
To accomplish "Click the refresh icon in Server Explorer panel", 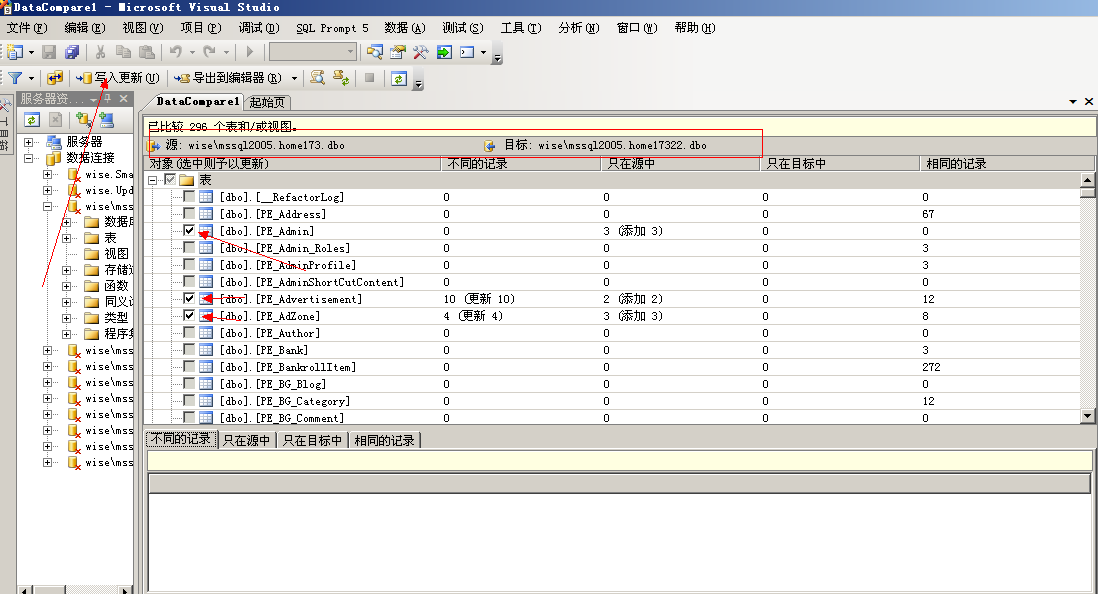I will click(32, 119).
